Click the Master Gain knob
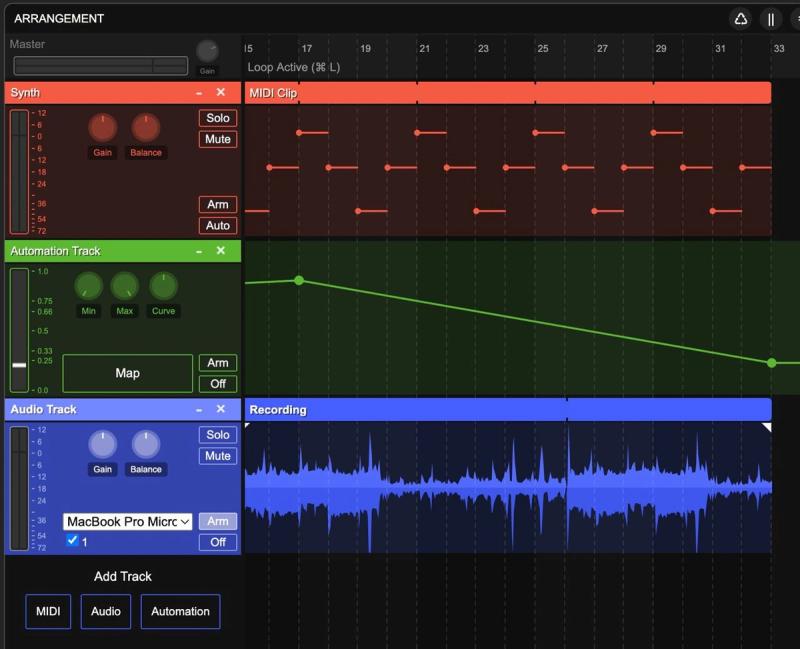This screenshot has height=649, width=800. (207, 51)
